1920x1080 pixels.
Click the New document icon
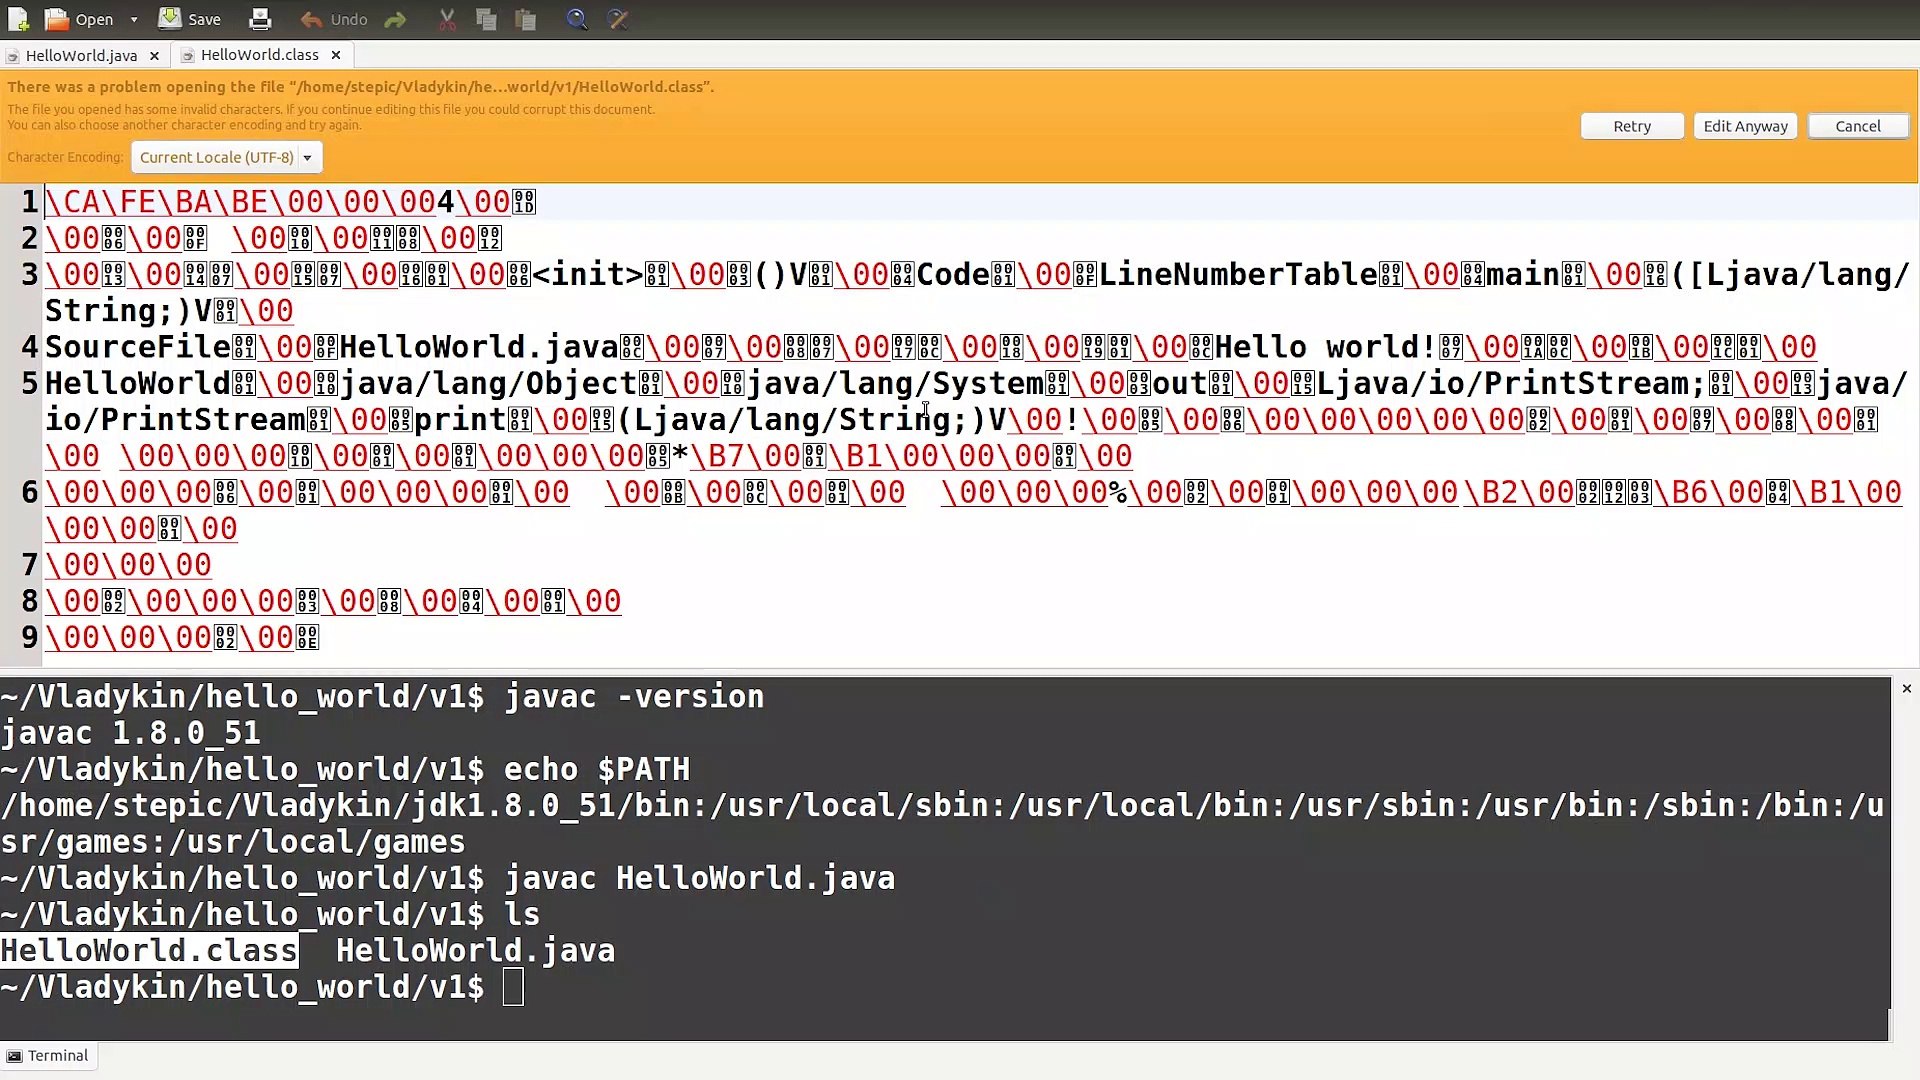tap(18, 19)
